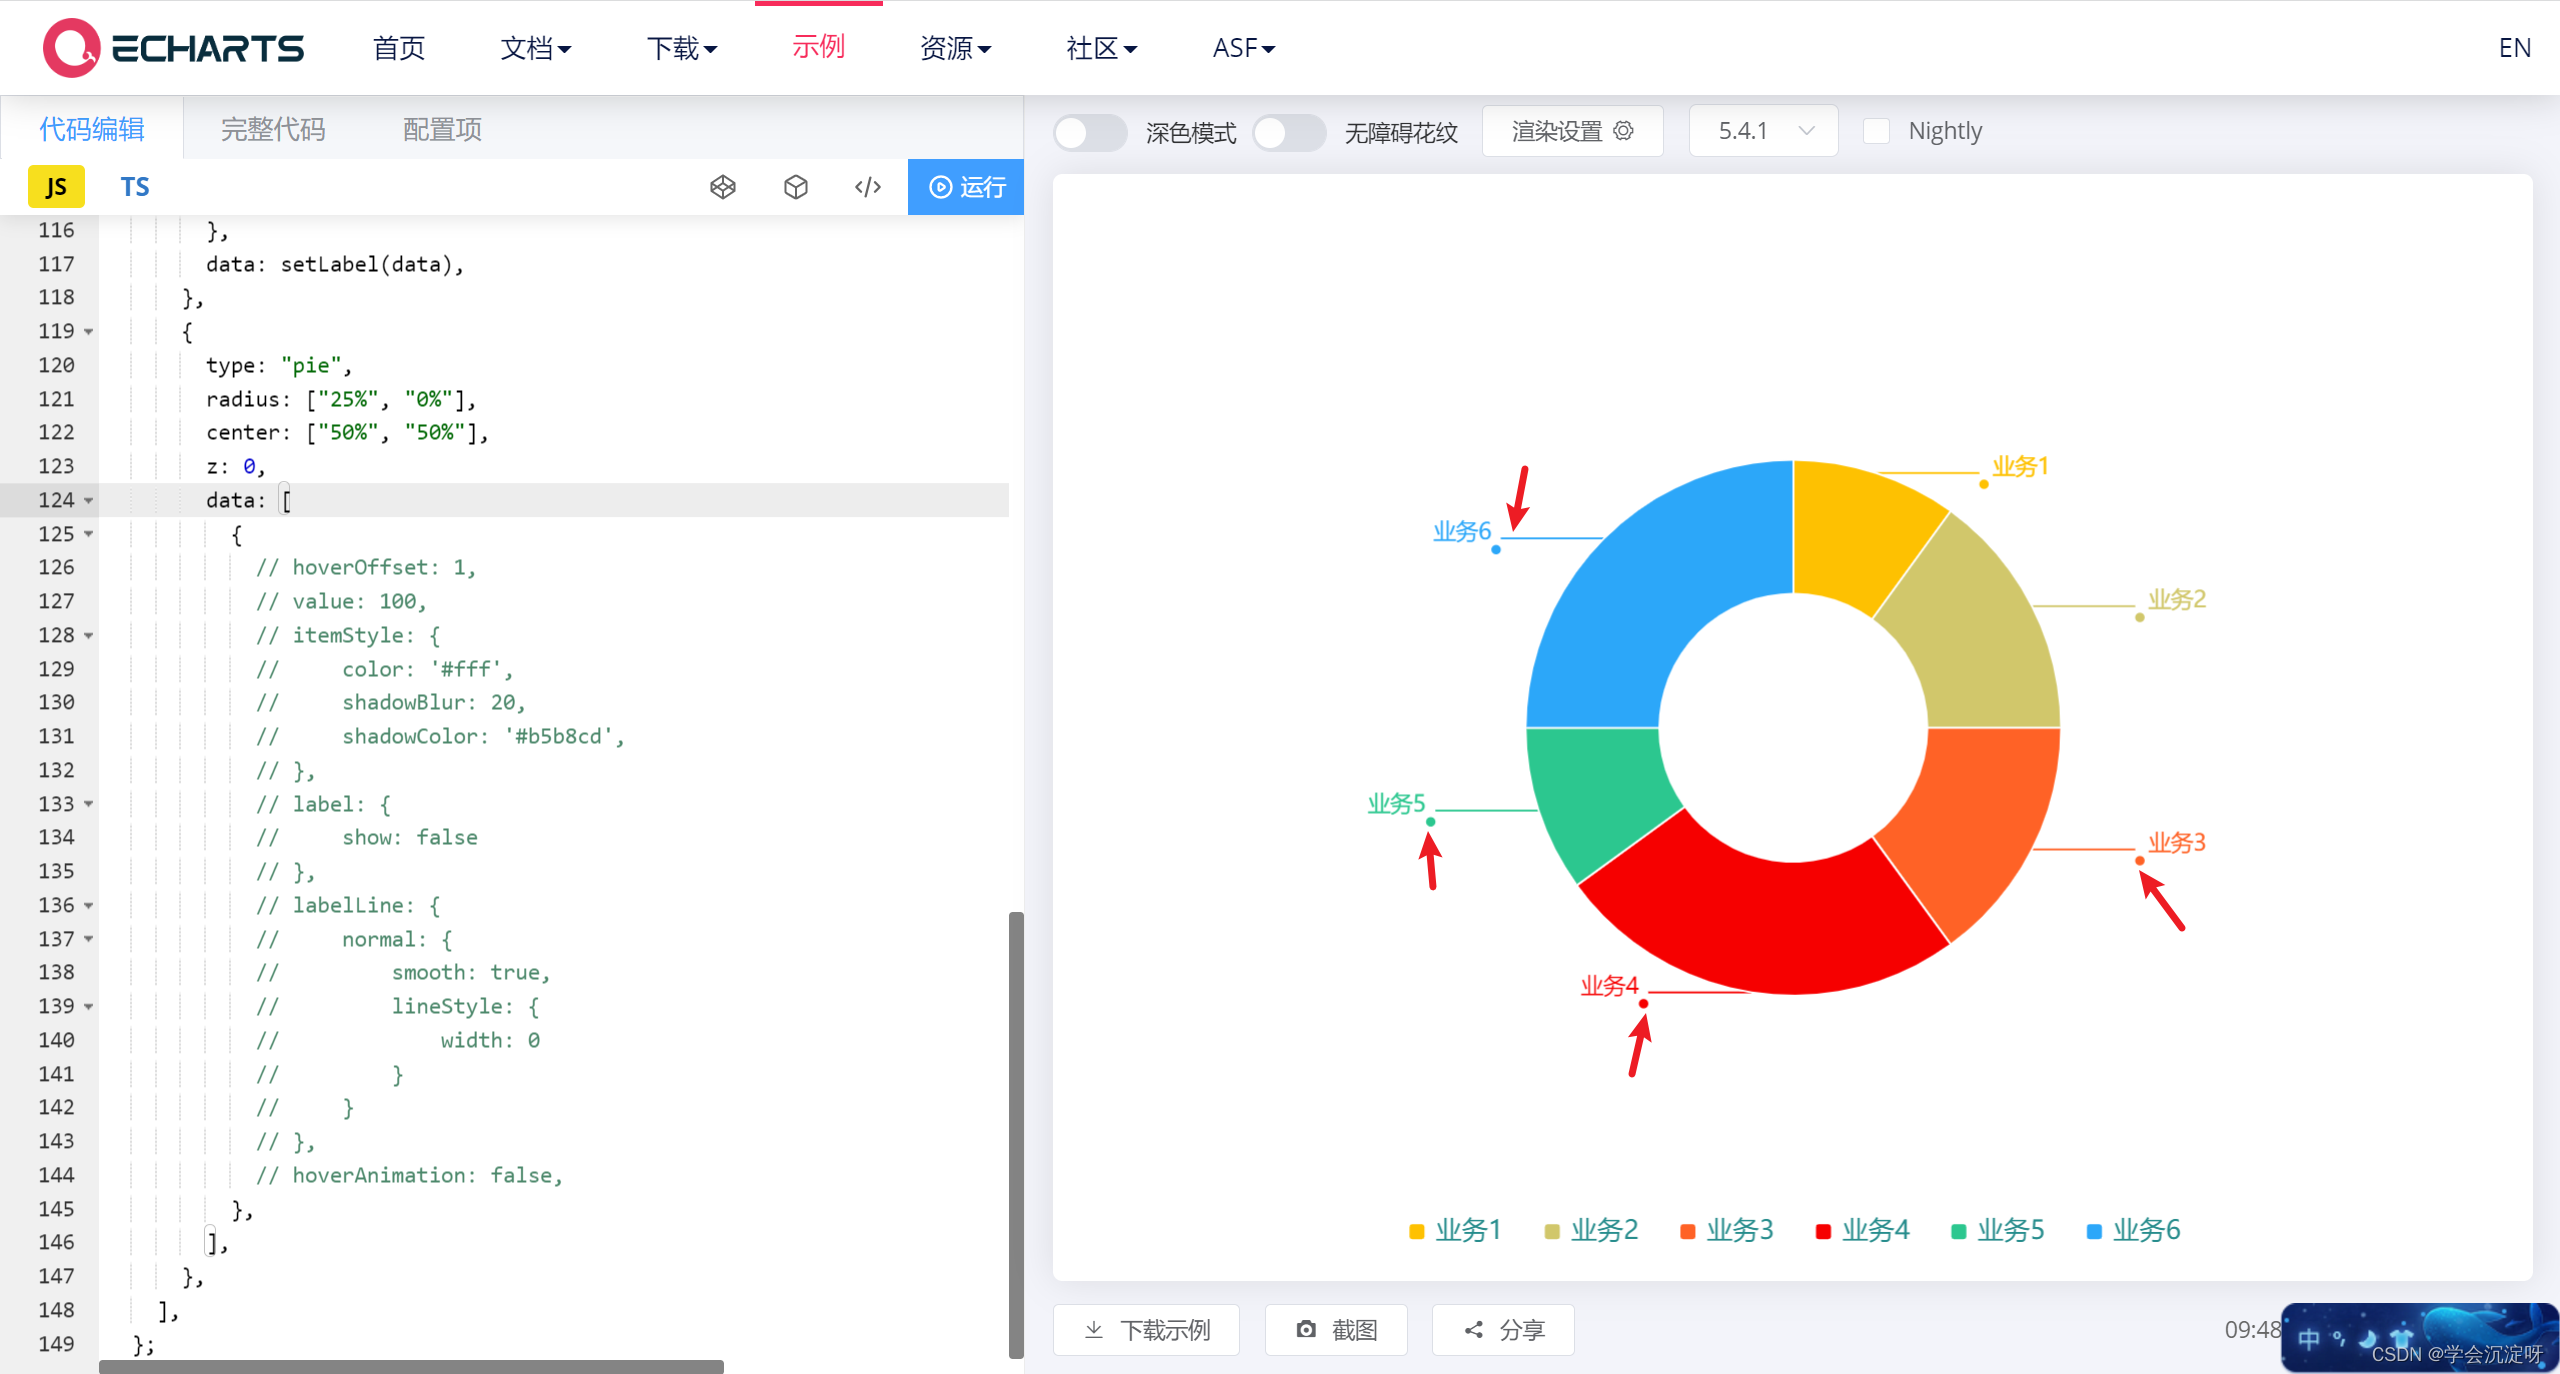2560x1374 pixels.
Task: Select the JS language badge
Action: pyautogui.click(x=56, y=187)
